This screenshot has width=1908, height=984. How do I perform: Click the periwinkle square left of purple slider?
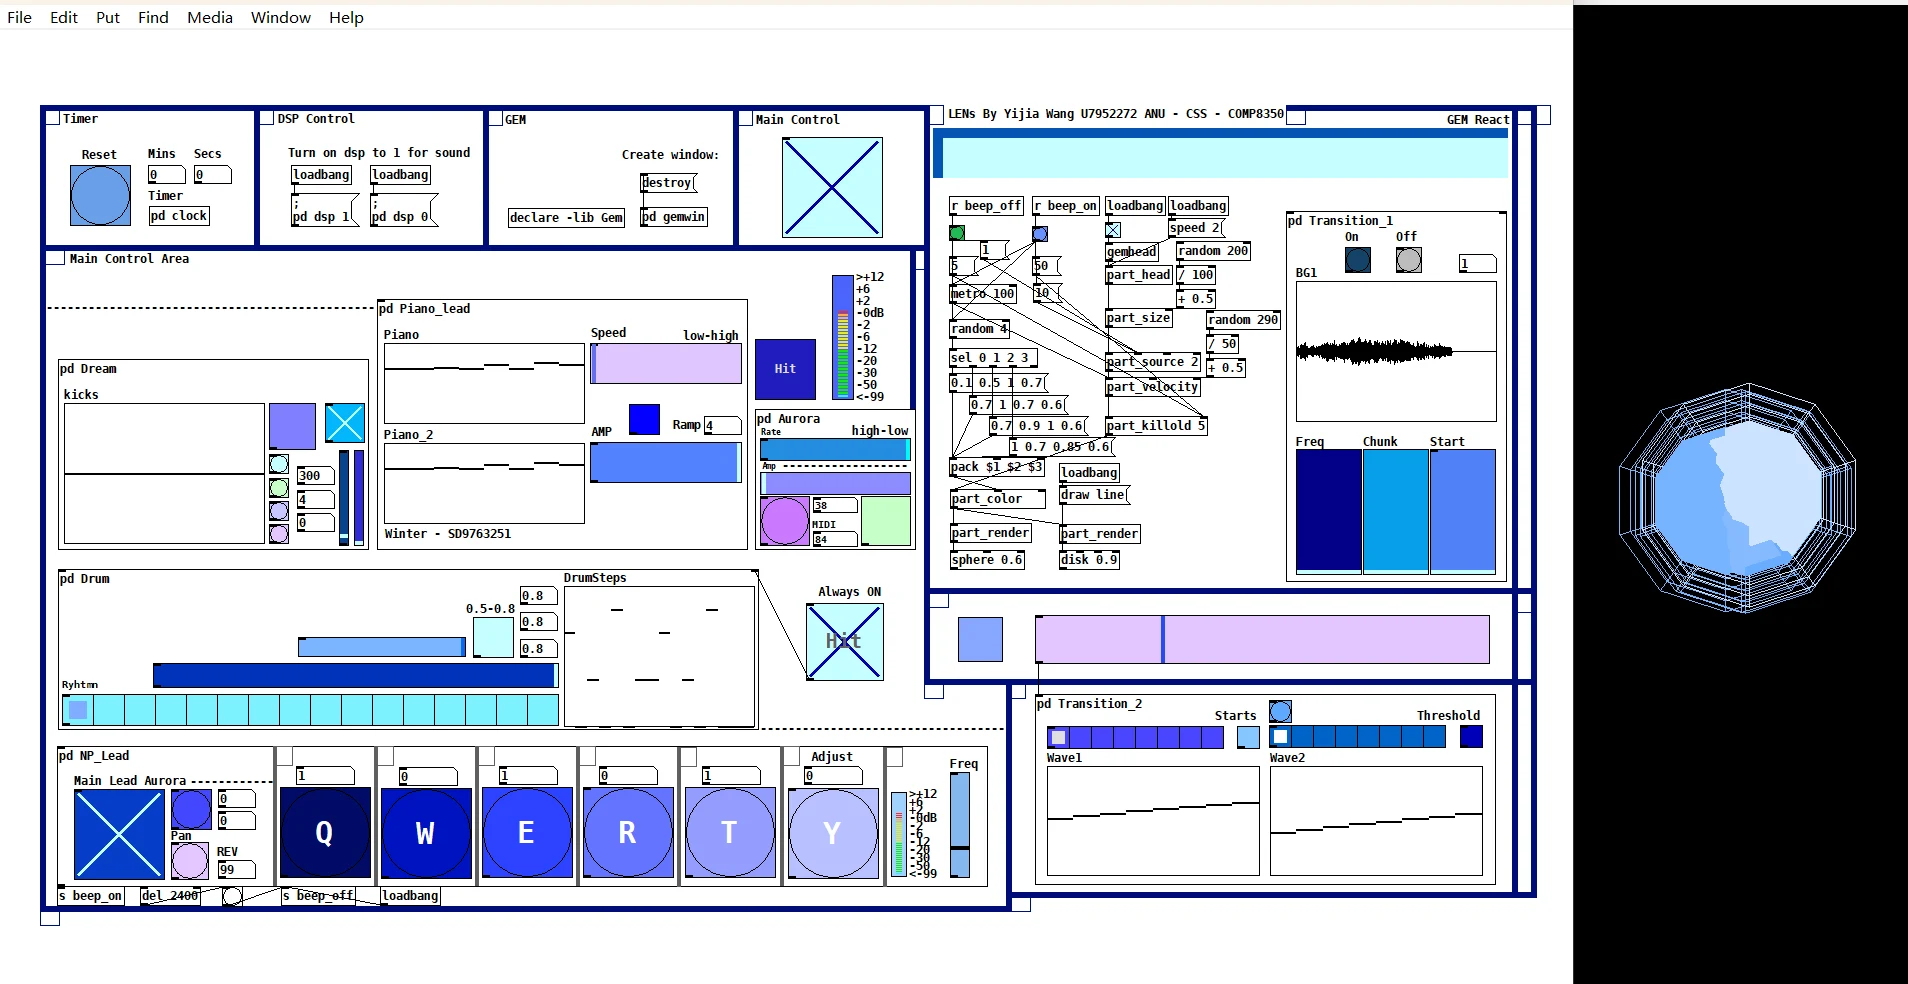(x=980, y=639)
